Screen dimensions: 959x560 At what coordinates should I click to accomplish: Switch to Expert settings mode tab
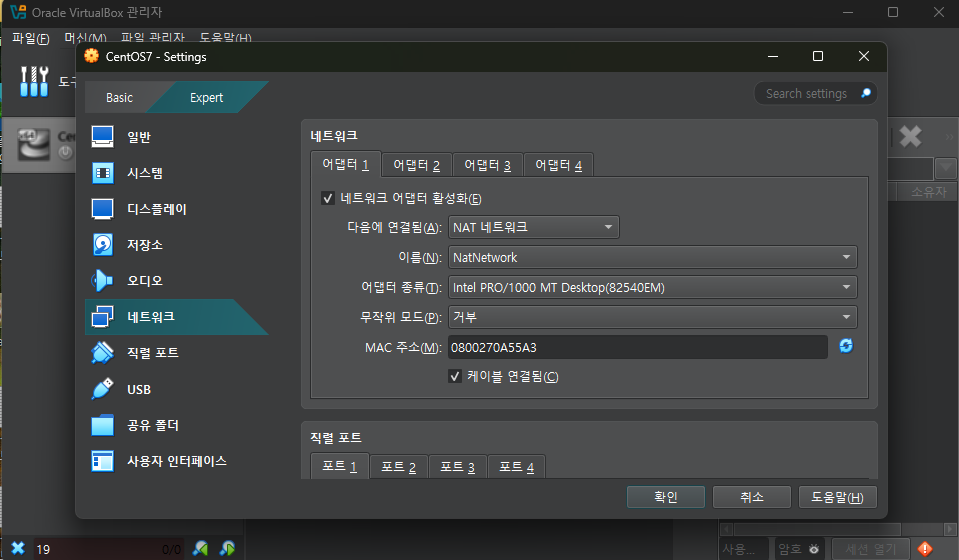(x=207, y=97)
